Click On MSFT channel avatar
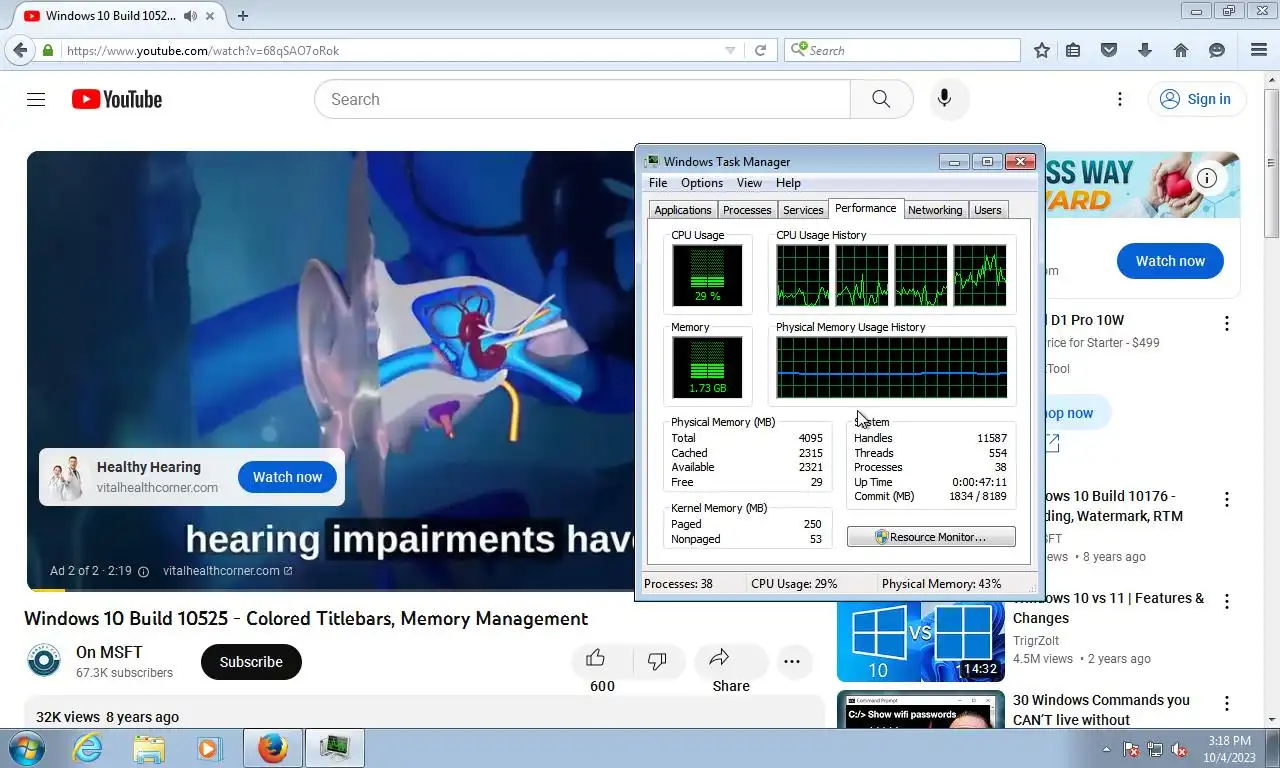The width and height of the screenshot is (1280, 768). coord(43,661)
